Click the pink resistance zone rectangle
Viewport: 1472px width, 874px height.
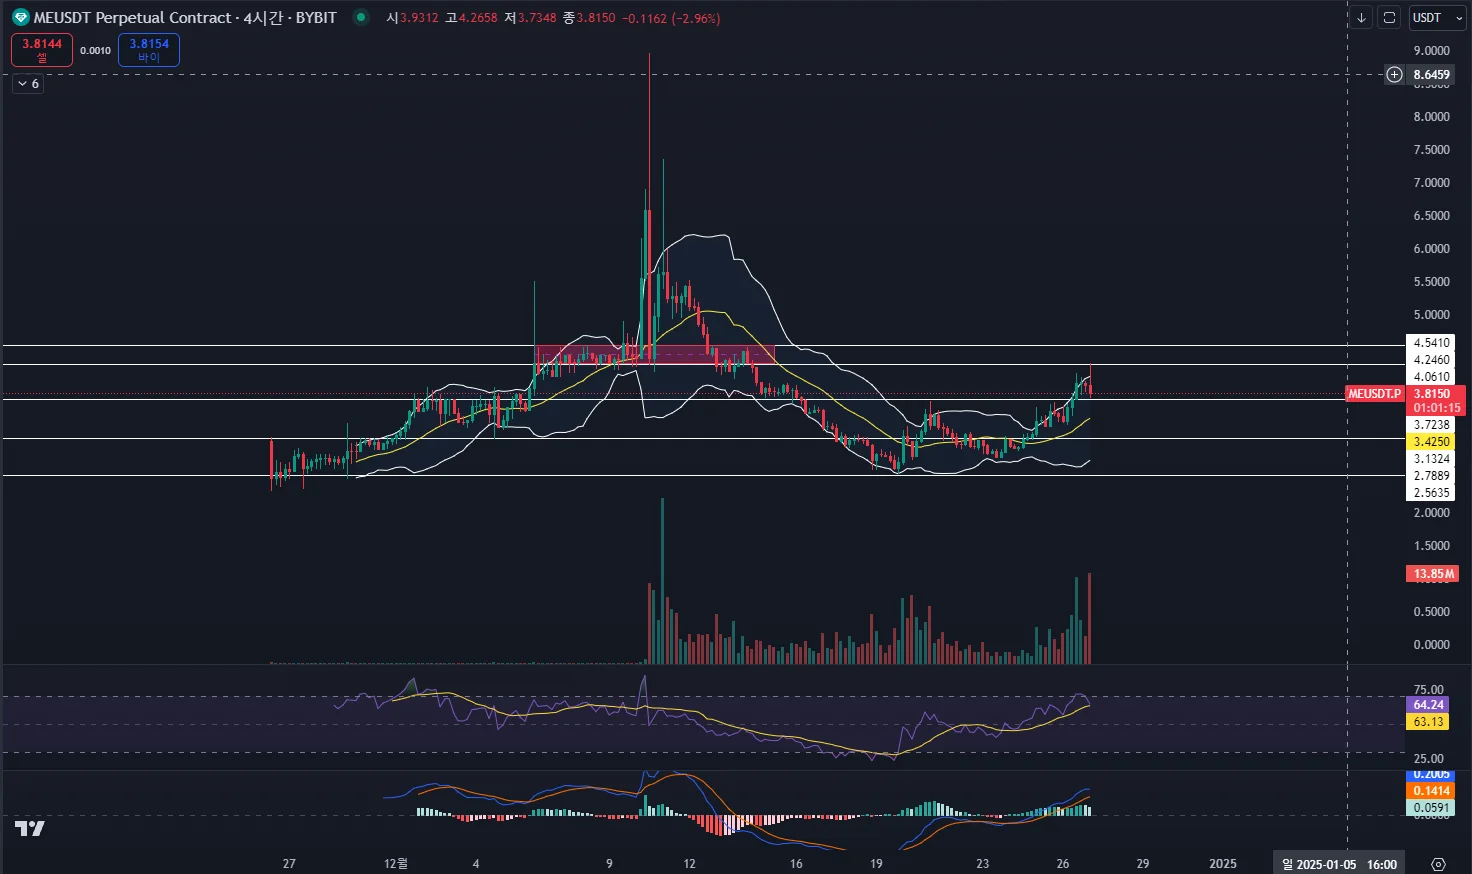pyautogui.click(x=655, y=354)
